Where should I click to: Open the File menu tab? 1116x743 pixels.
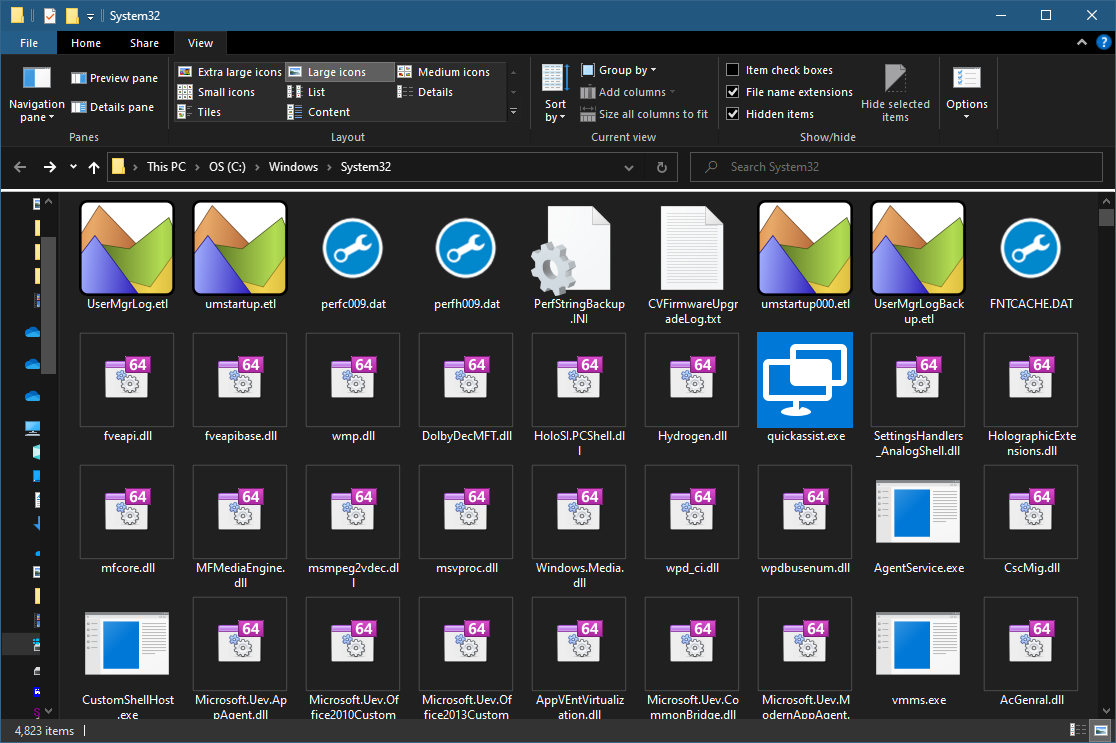click(29, 43)
